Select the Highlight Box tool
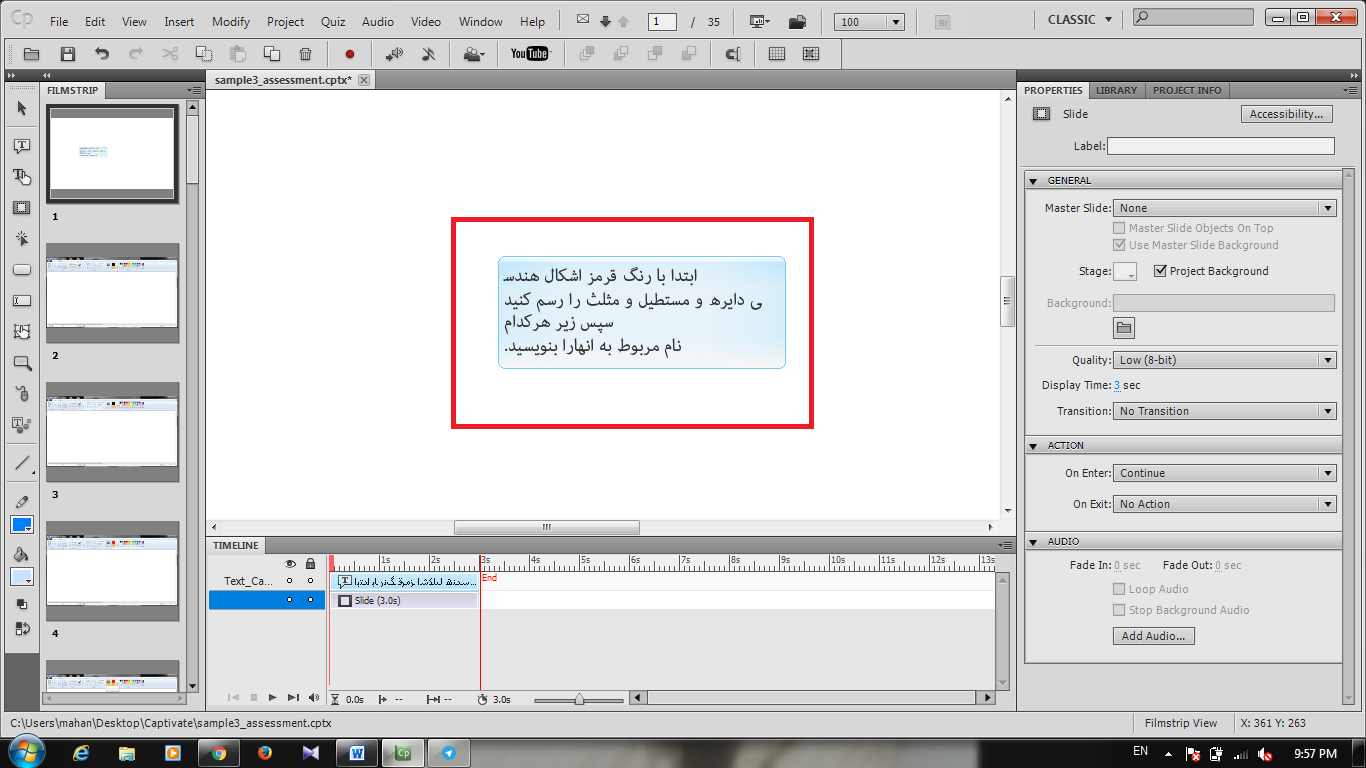This screenshot has height=768, width=1366. pos(22,208)
